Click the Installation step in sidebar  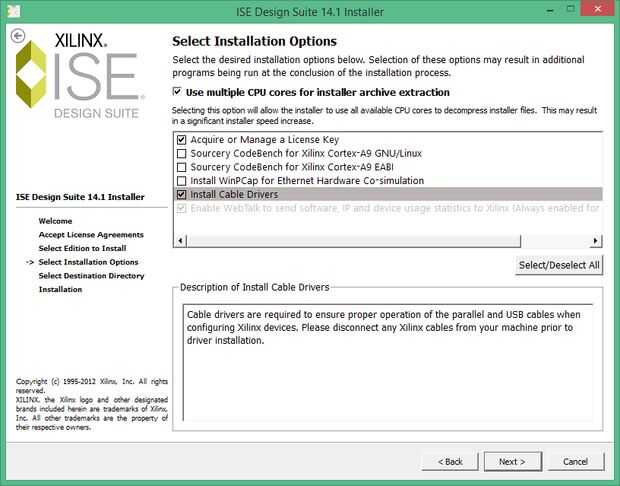tap(60, 289)
